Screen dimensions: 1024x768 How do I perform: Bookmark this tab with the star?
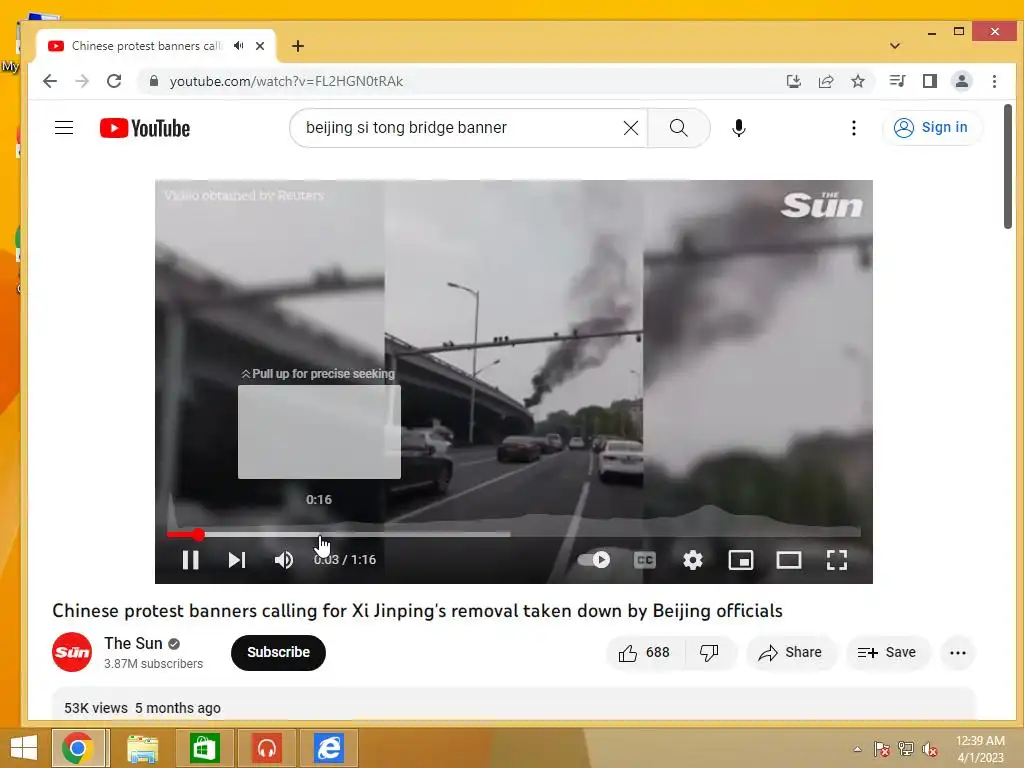pos(857,81)
